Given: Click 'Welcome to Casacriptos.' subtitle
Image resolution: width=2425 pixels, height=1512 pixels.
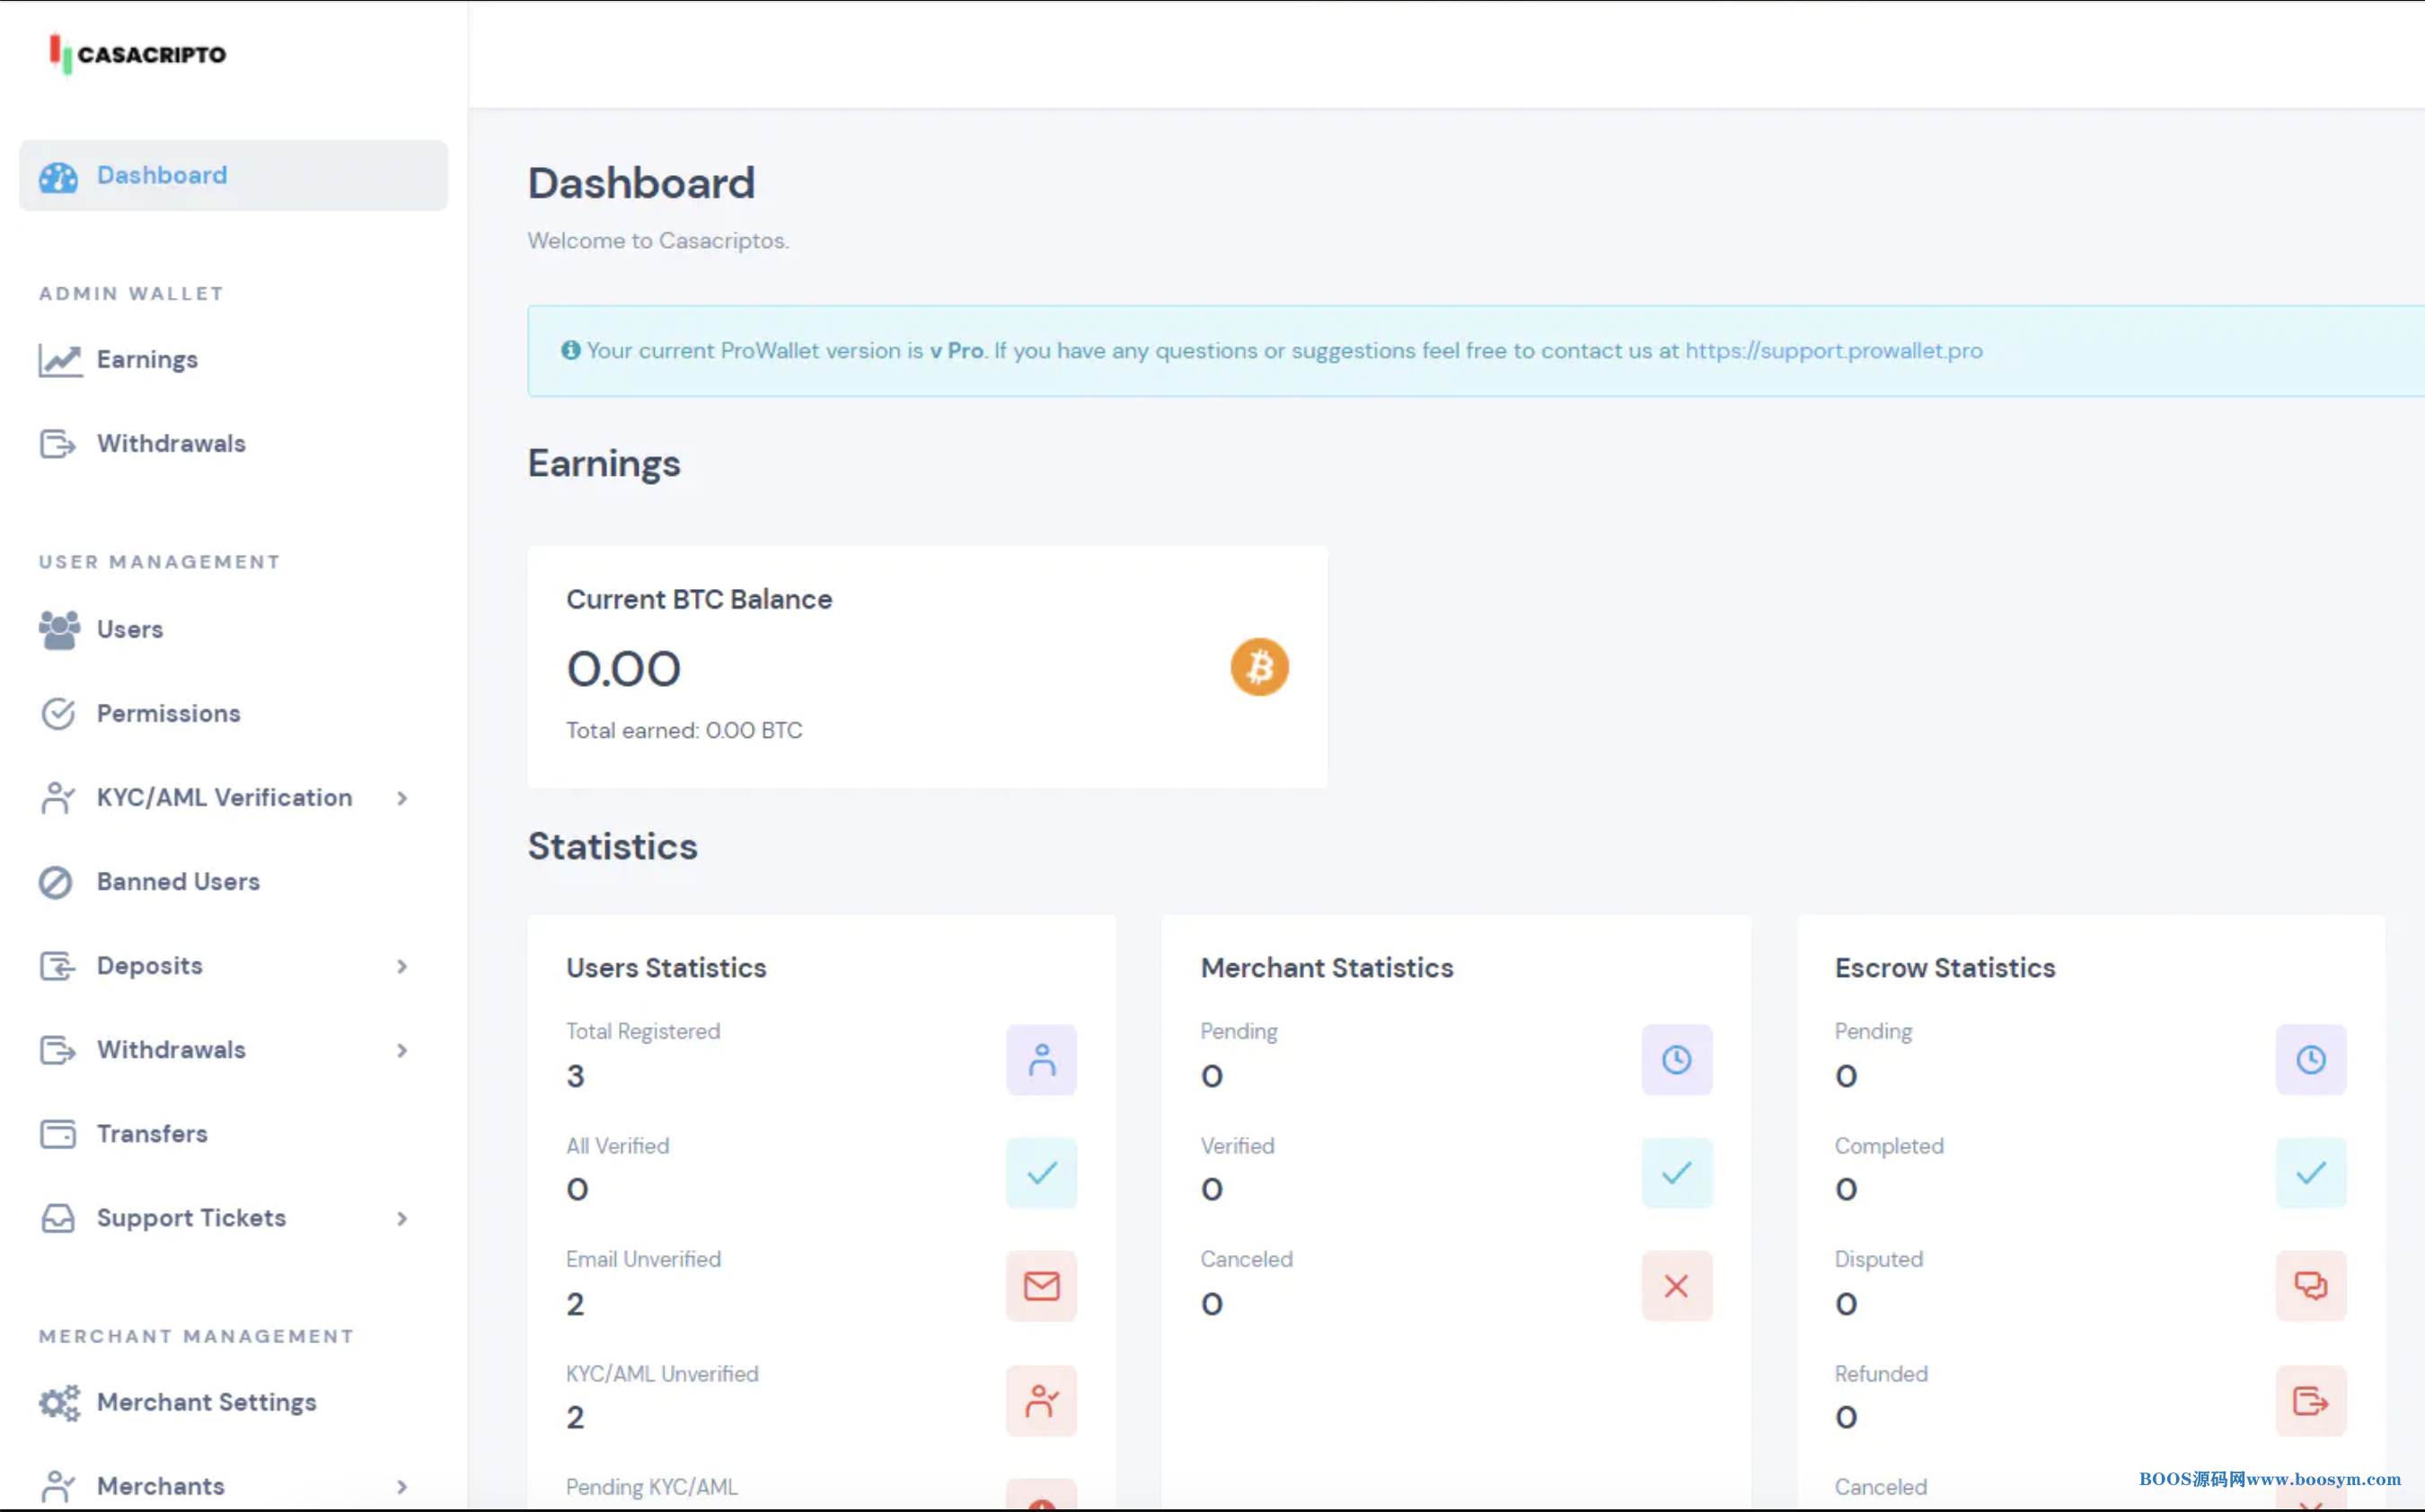Looking at the screenshot, I should (x=658, y=241).
